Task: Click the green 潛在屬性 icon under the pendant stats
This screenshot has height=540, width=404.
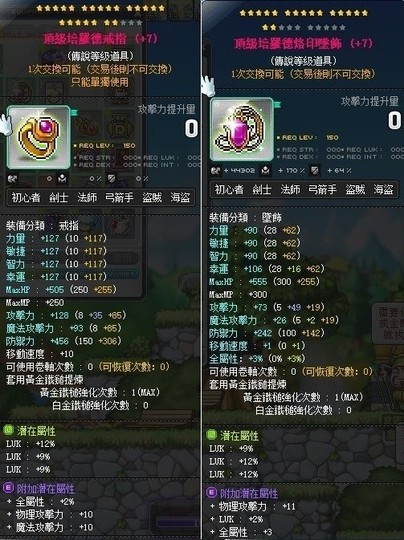Action: tap(211, 435)
